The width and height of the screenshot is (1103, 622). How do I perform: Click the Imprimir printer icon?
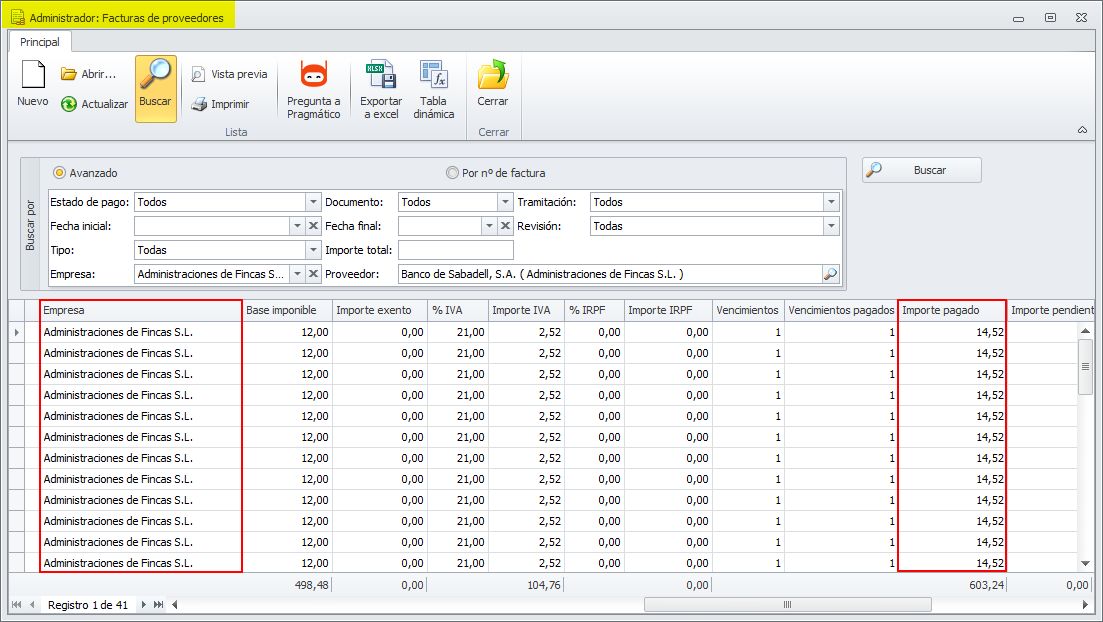(x=199, y=104)
